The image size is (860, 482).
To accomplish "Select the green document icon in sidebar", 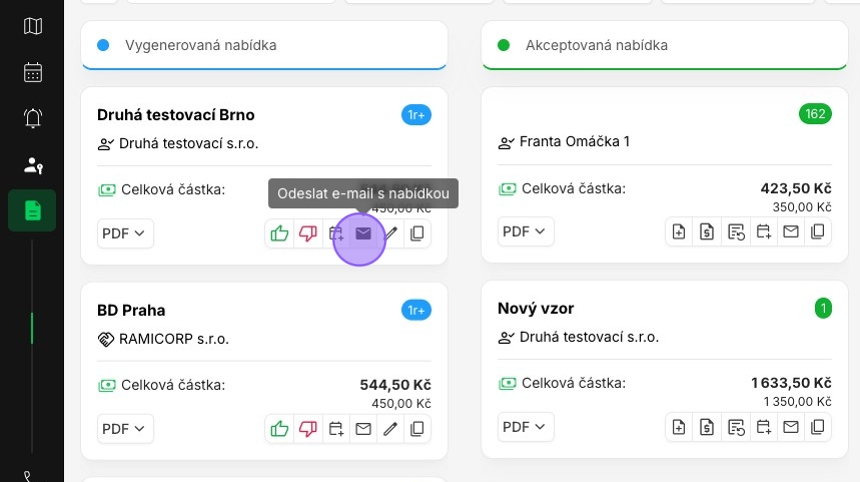I will (33, 210).
